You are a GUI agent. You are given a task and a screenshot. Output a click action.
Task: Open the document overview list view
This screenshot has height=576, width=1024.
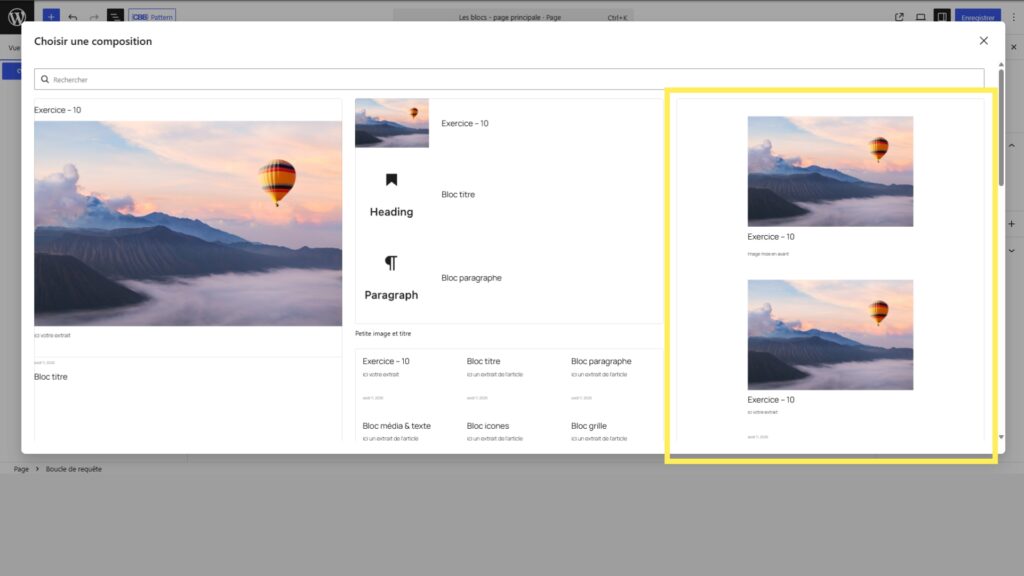[x=115, y=17]
